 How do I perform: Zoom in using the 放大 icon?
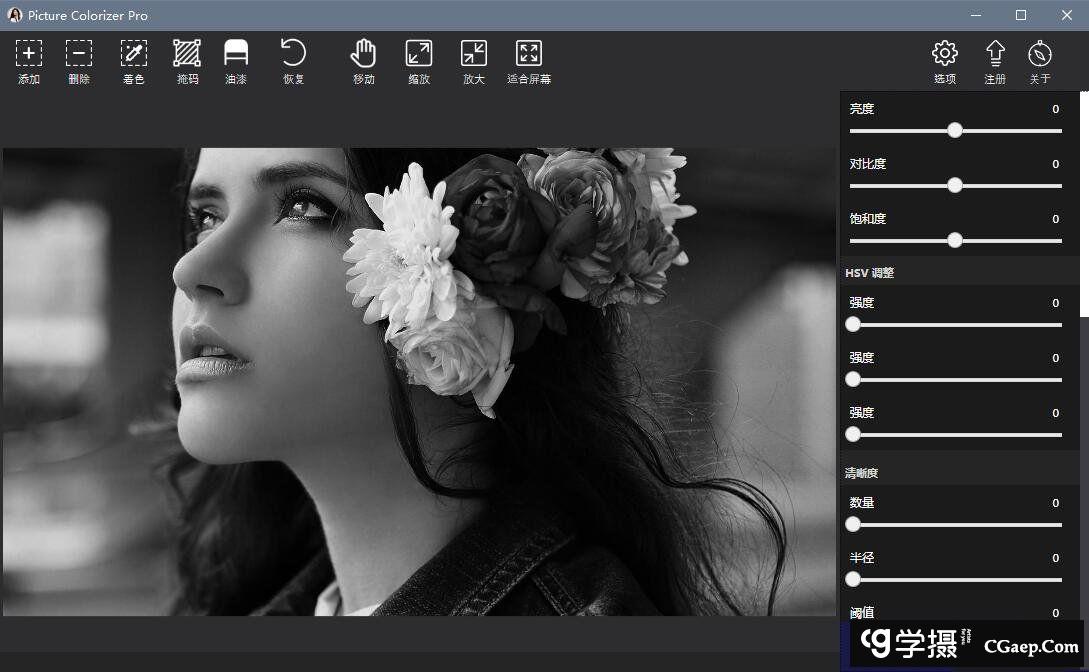coord(473,60)
